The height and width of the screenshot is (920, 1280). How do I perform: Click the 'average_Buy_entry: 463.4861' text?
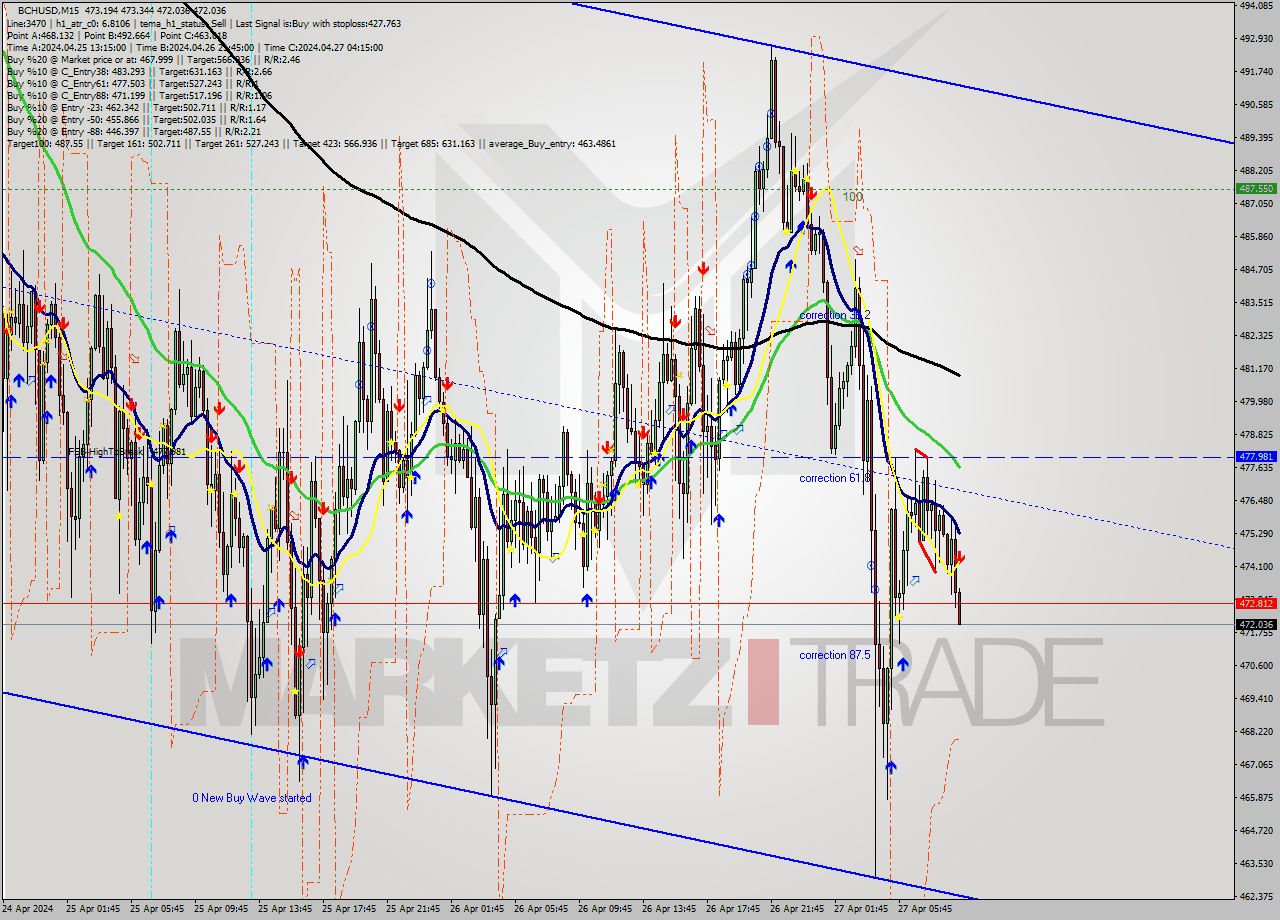tap(553, 144)
